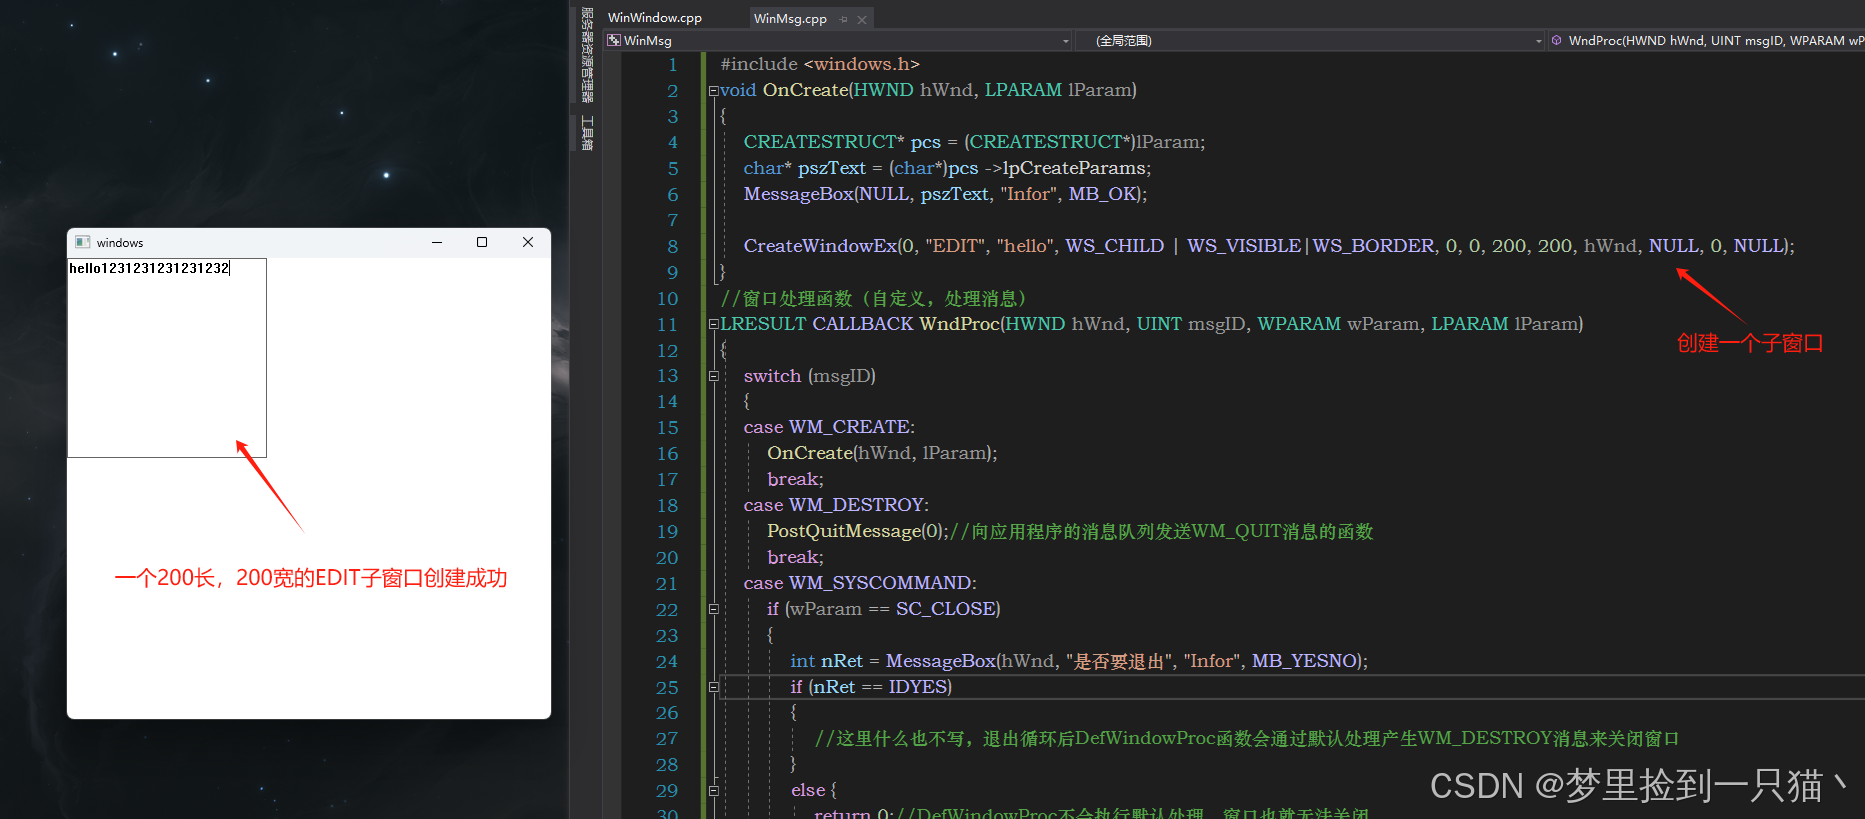Click the 'windows' window title text
This screenshot has width=1865, height=819.
(x=120, y=243)
